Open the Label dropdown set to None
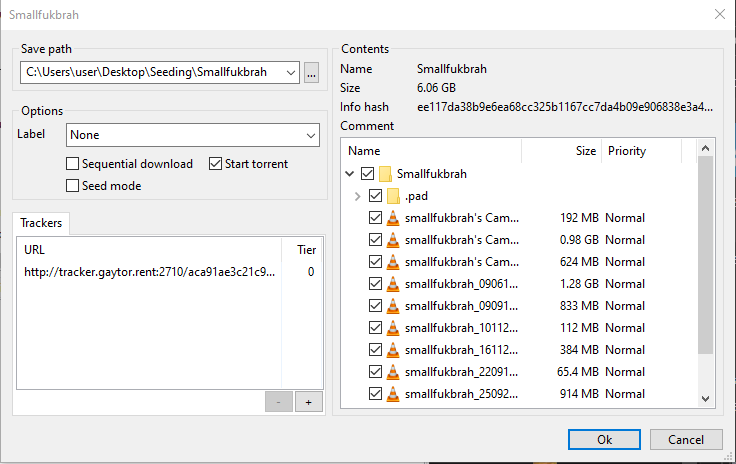 pos(311,135)
